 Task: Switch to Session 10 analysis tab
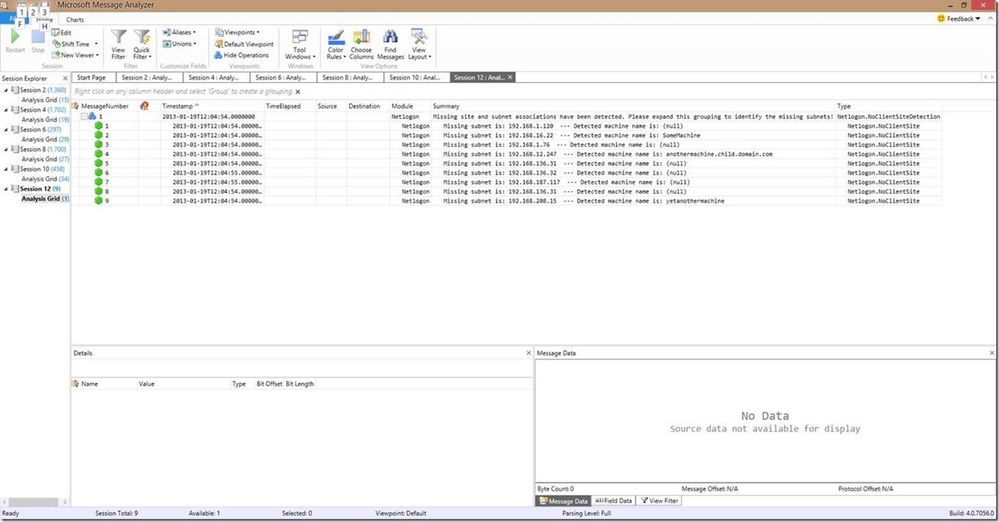tap(415, 78)
